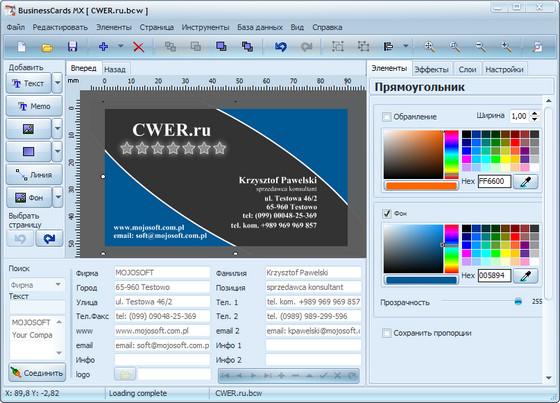Click the Фон add button
The height and width of the screenshot is (403, 560).
(29, 197)
